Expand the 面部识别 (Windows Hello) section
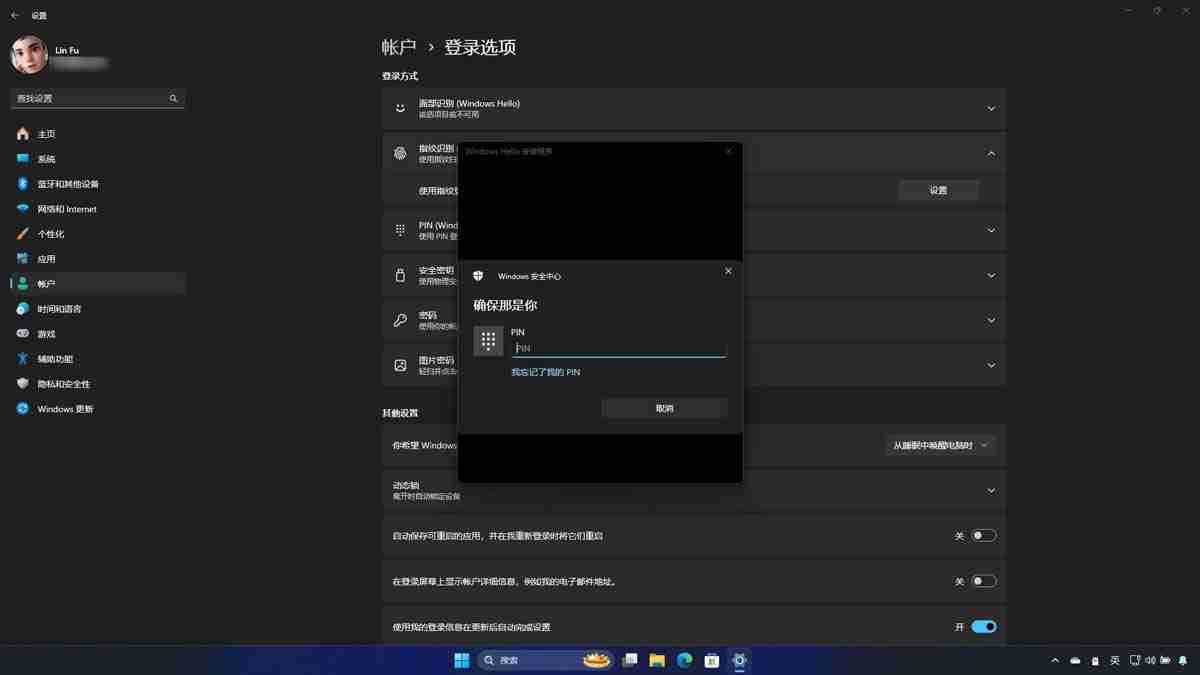Viewport: 1200px width, 675px height. click(990, 108)
